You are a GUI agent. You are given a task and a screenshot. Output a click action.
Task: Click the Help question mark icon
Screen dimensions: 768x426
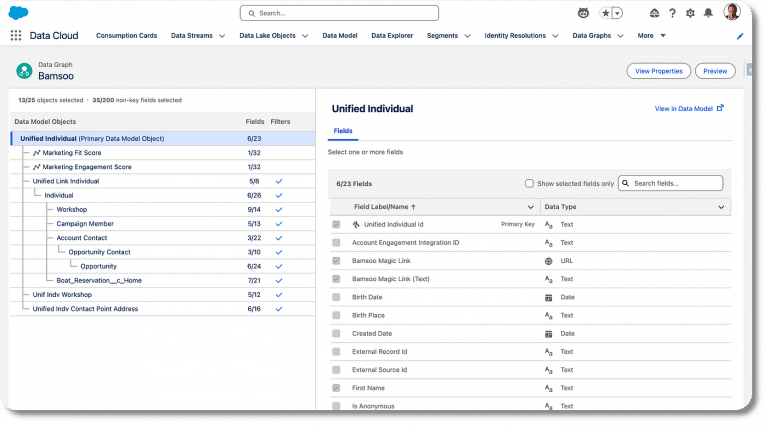(x=672, y=13)
